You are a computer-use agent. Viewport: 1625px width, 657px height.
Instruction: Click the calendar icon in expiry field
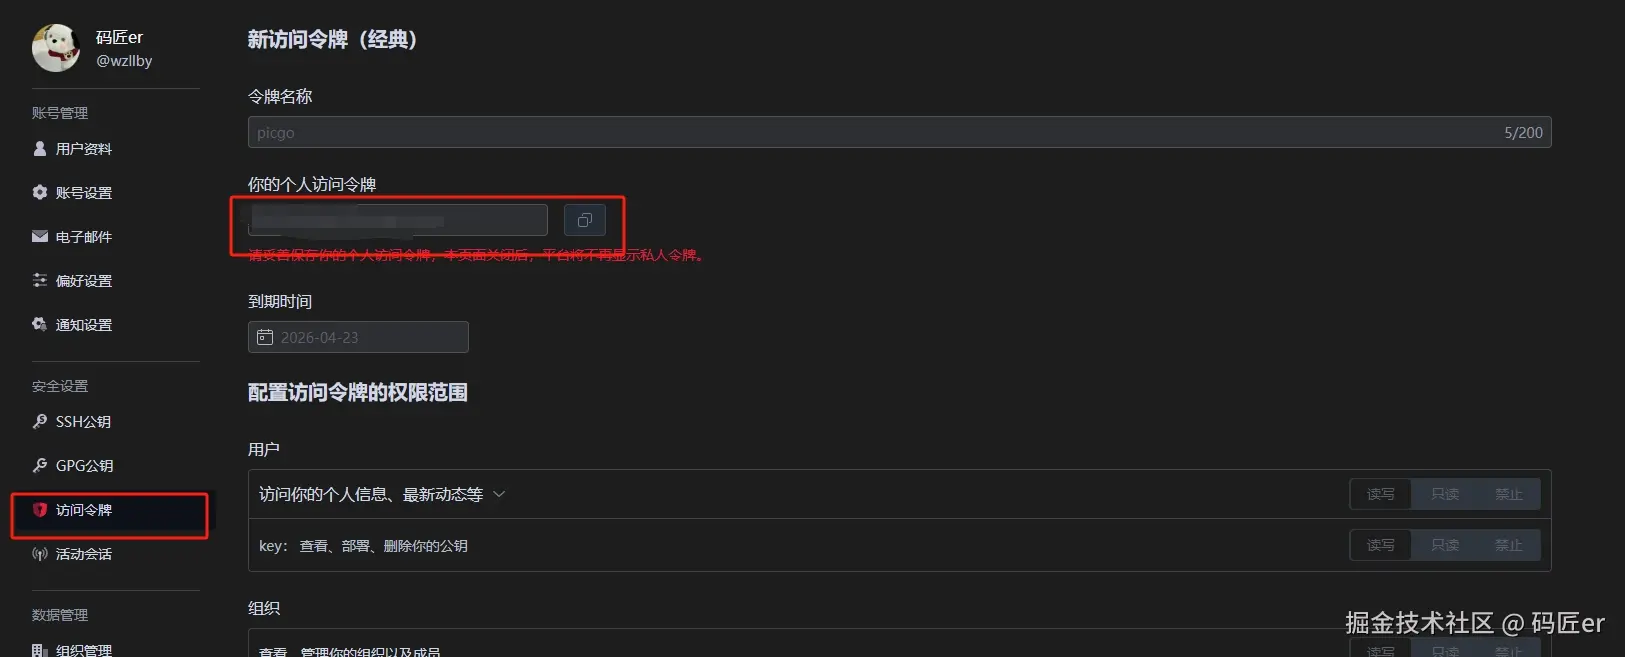(x=265, y=337)
